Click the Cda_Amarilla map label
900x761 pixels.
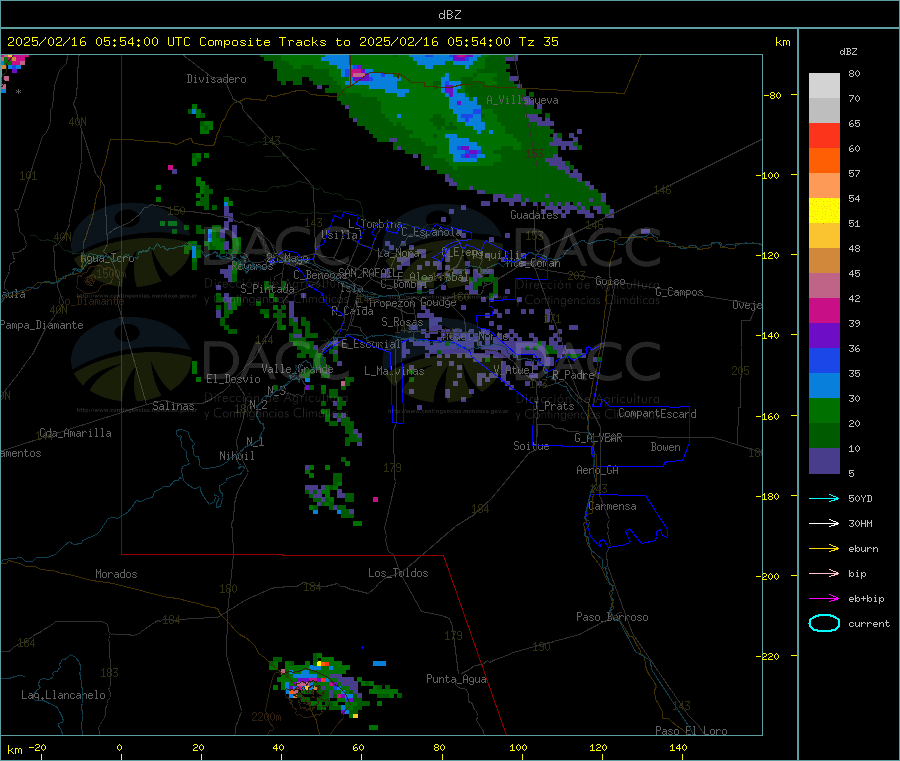[75, 433]
